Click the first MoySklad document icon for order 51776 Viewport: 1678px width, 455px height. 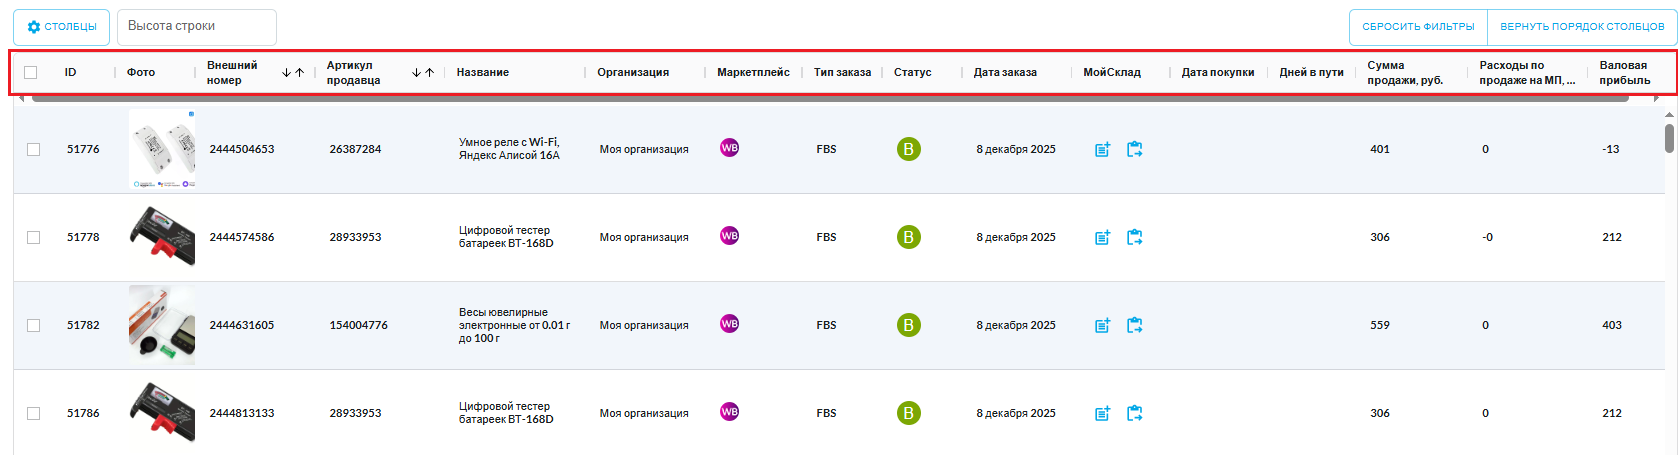(x=1102, y=149)
